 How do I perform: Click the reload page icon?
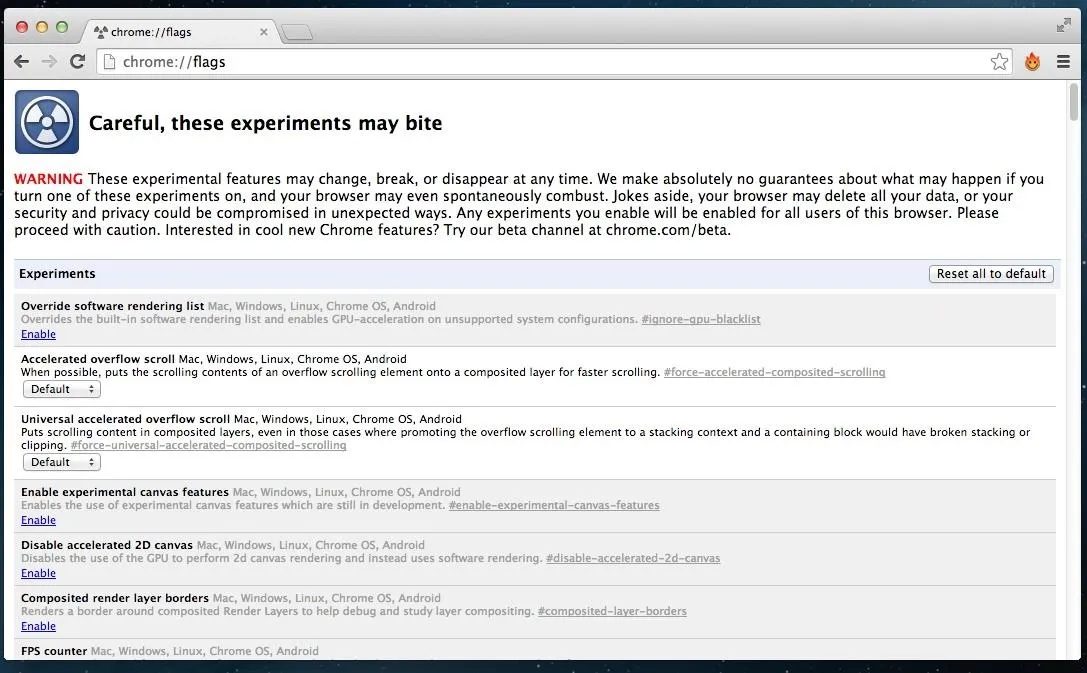tap(77, 62)
